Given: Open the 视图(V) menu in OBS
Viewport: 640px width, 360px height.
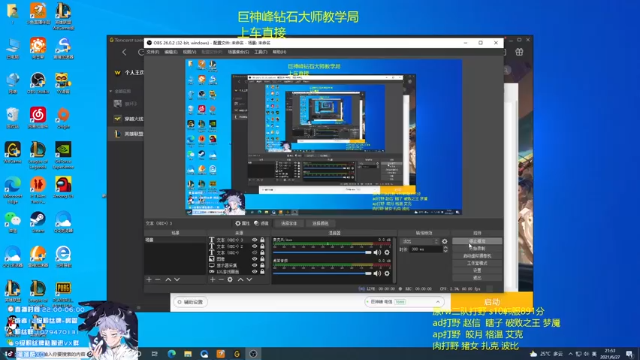Looking at the screenshot, I should (x=189, y=52).
